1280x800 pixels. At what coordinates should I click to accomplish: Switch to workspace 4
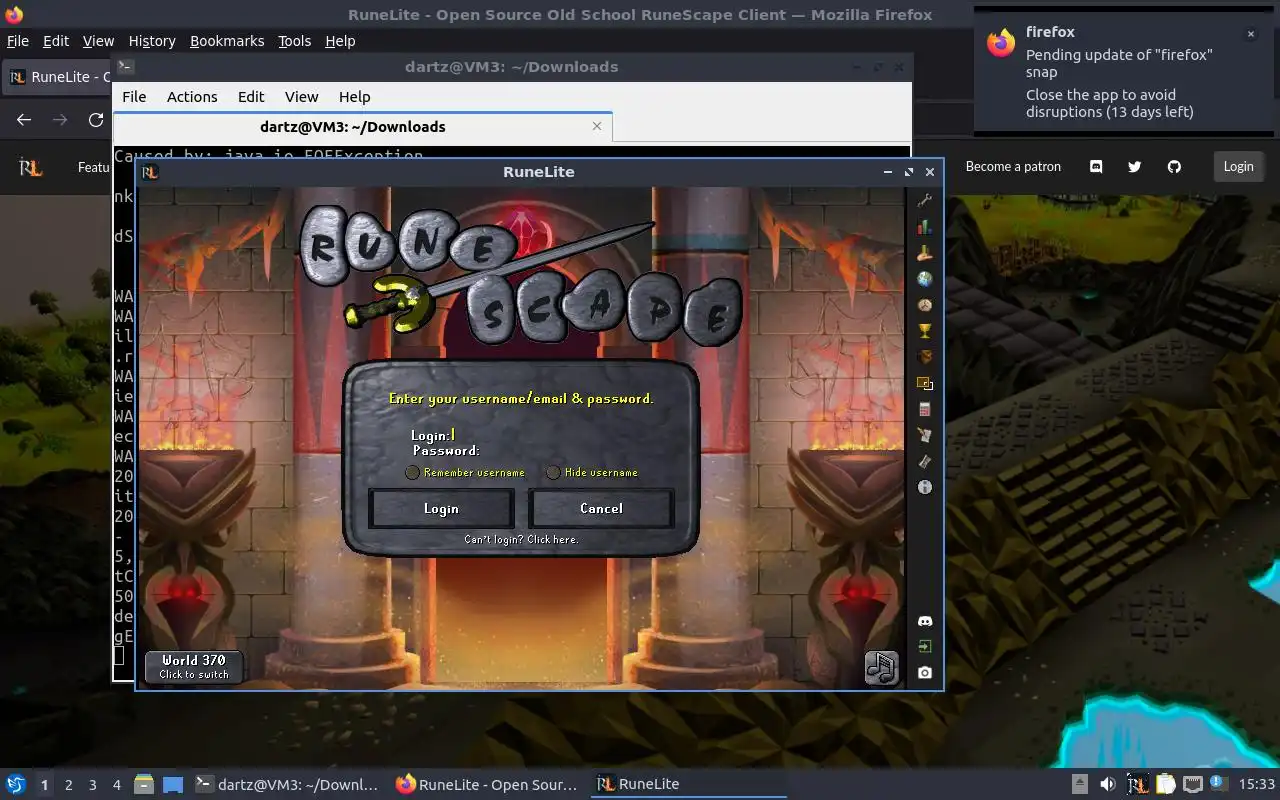pos(117,785)
